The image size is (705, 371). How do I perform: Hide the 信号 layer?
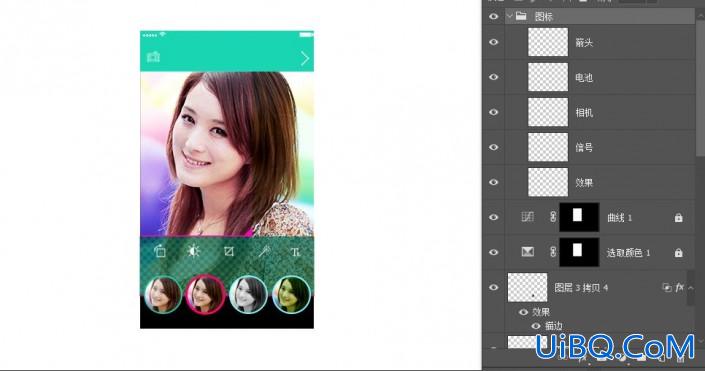coord(494,147)
